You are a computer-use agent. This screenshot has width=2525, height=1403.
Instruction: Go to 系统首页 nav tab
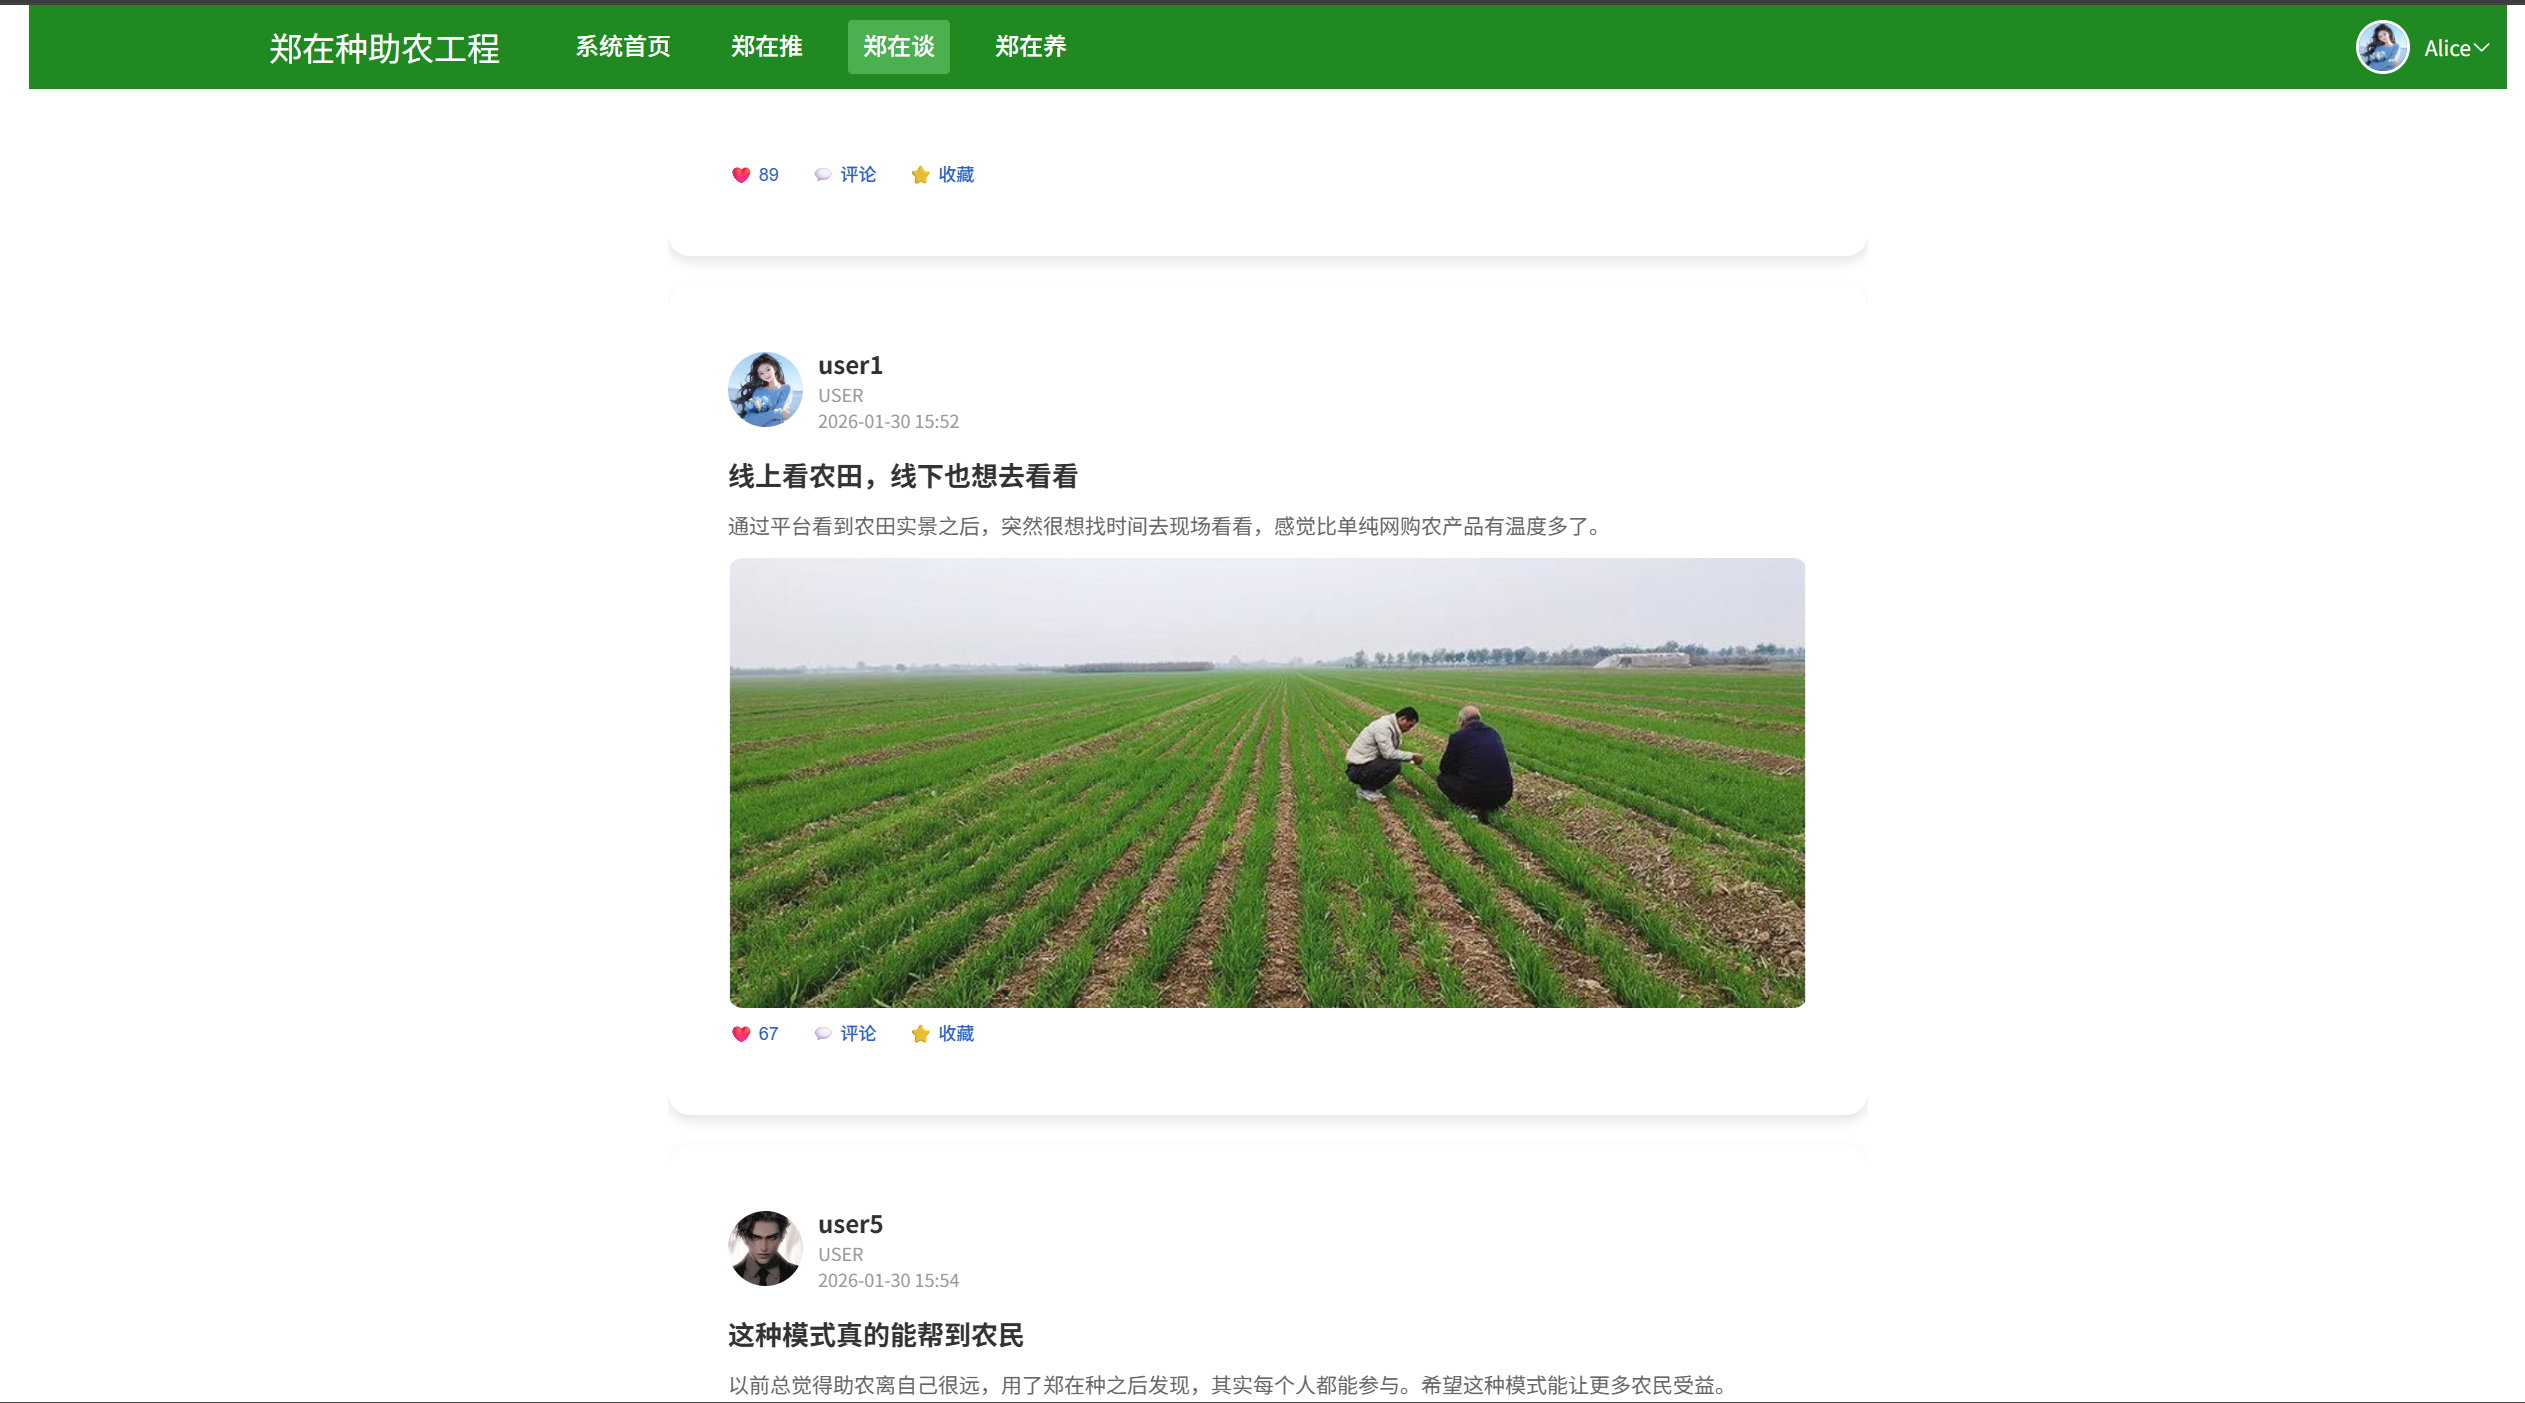pos(623,47)
